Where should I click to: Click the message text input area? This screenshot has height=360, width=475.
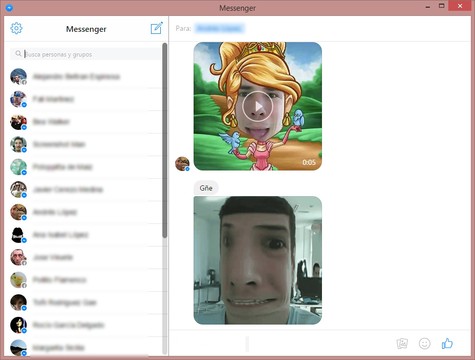click(x=283, y=344)
